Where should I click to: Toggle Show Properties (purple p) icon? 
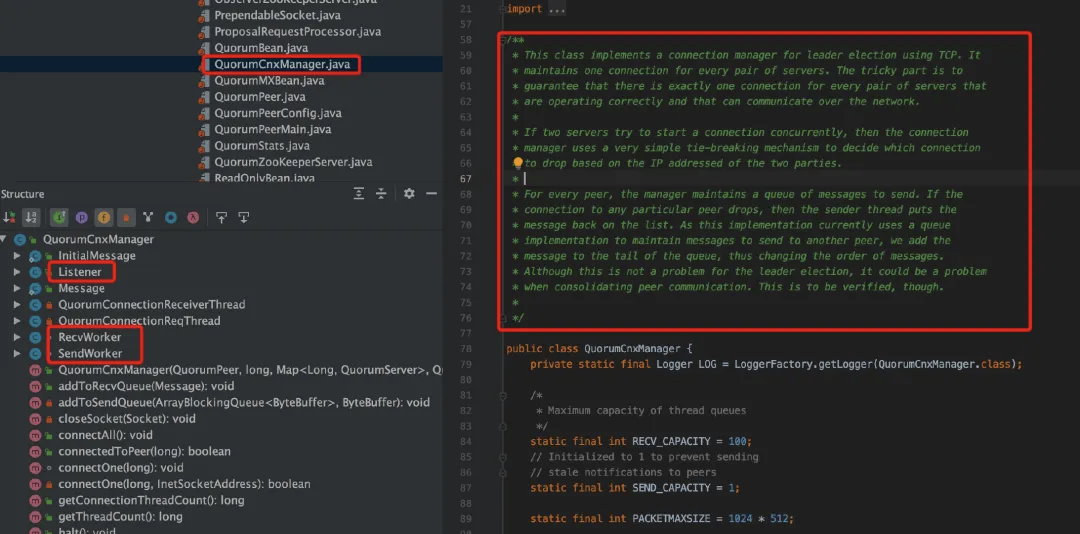tap(81, 217)
